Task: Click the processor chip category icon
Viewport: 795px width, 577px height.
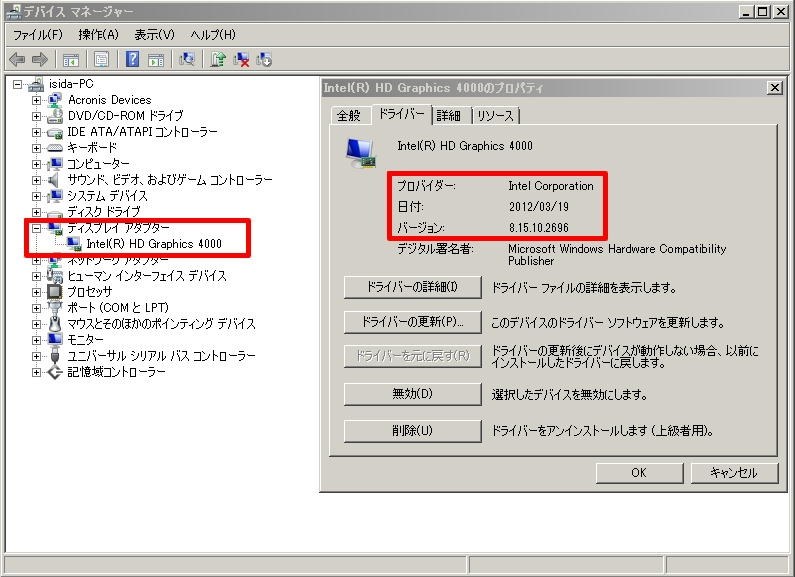Action: [55, 292]
